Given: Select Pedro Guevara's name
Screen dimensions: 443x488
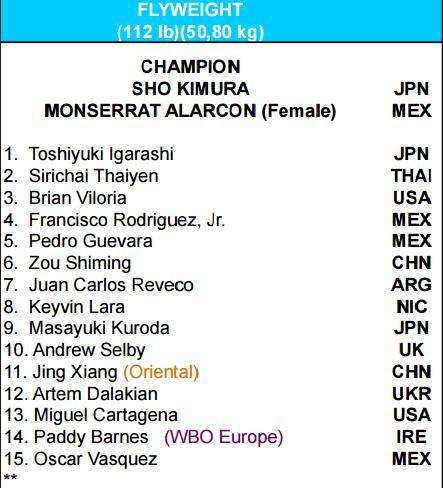Looking at the screenshot, I should [x=91, y=241].
